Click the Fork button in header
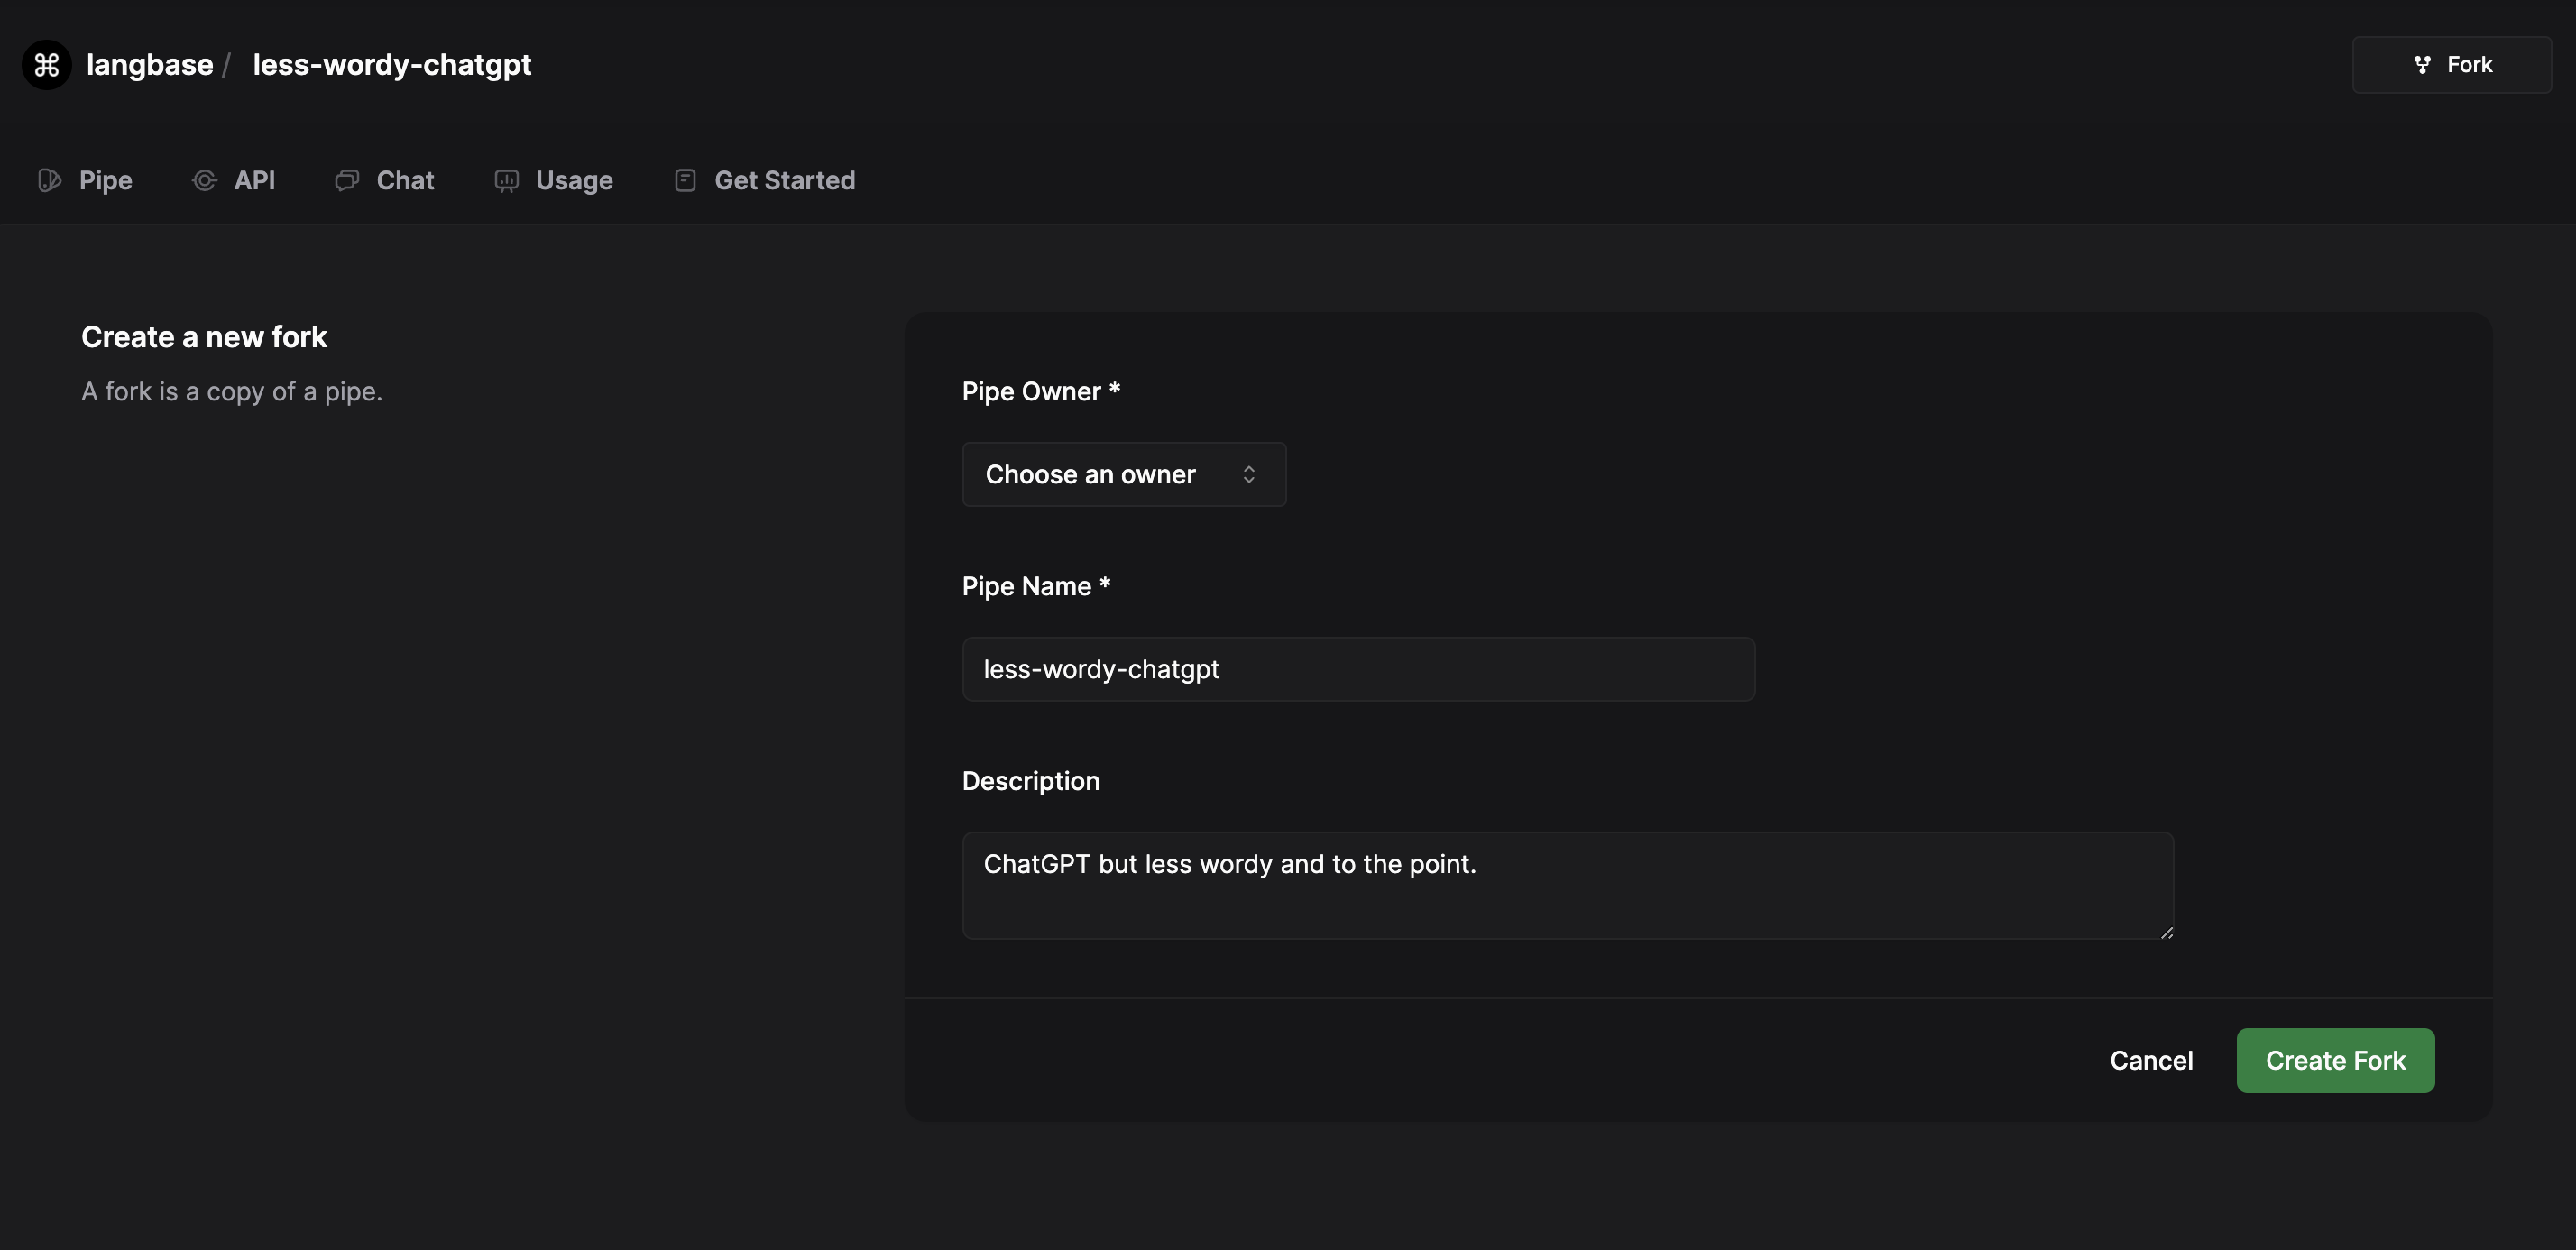2576x1250 pixels. (x=2451, y=65)
